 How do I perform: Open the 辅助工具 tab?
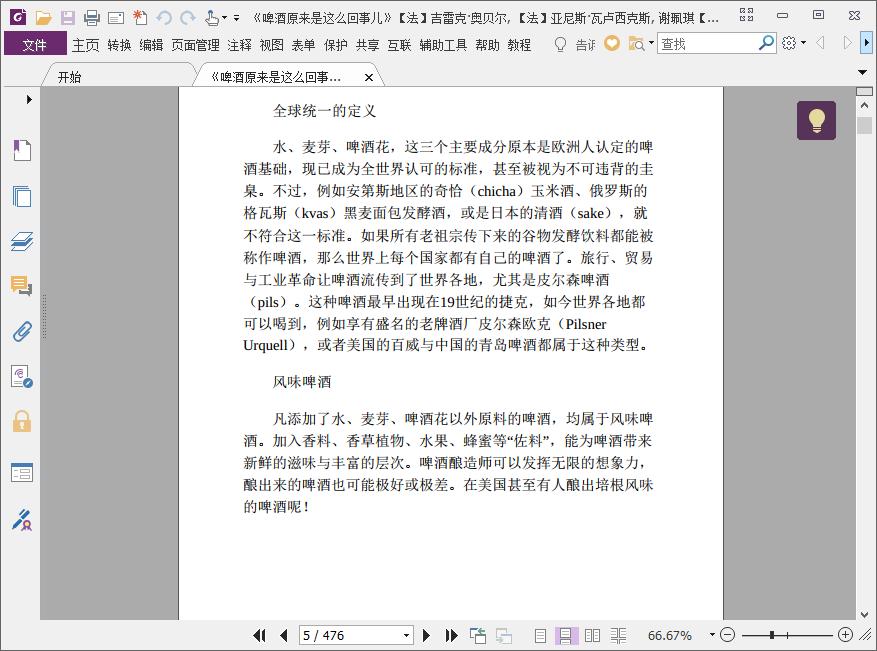[443, 45]
